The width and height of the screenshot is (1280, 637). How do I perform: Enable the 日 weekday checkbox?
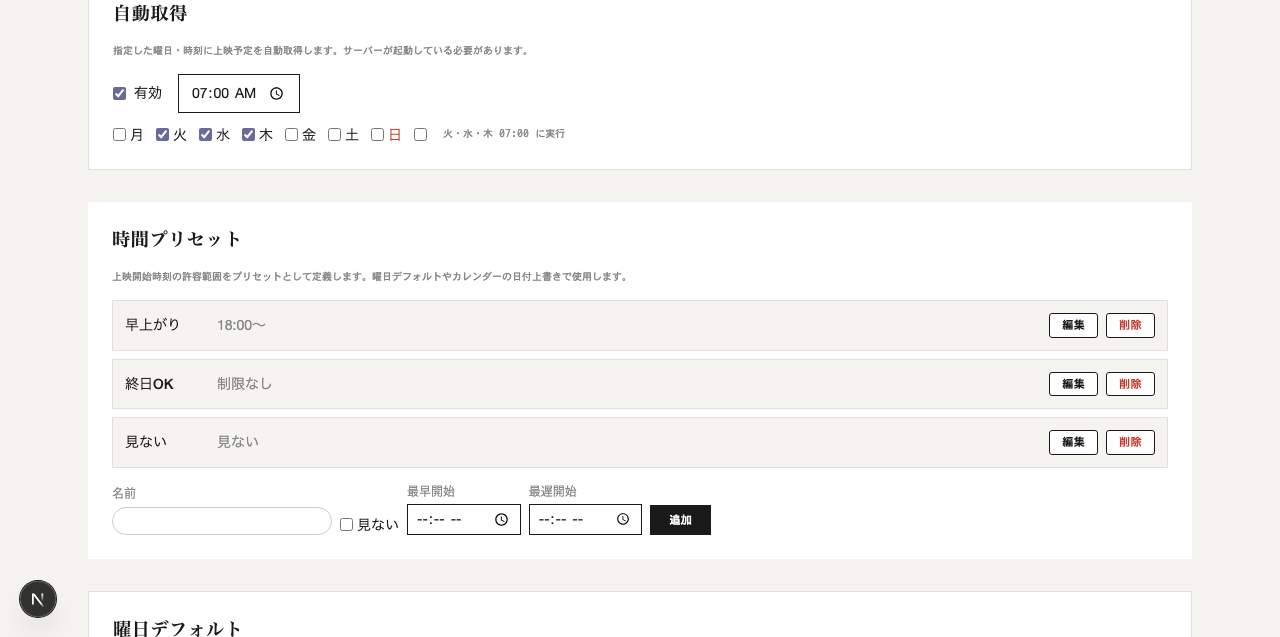coord(377,134)
